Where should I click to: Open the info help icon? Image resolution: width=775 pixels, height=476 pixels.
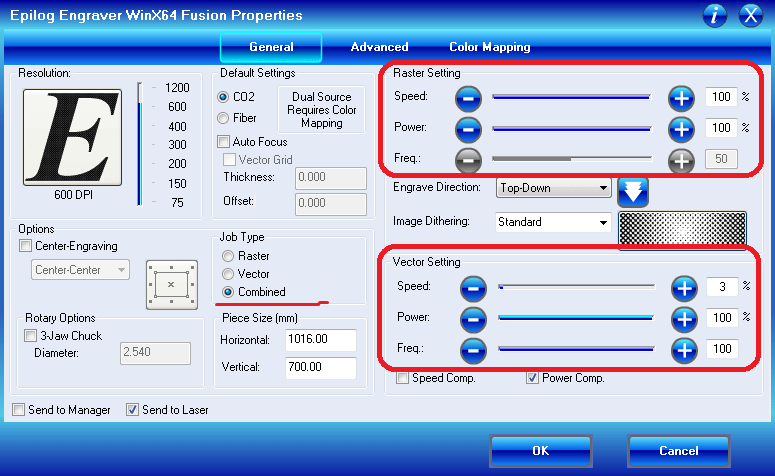[714, 15]
